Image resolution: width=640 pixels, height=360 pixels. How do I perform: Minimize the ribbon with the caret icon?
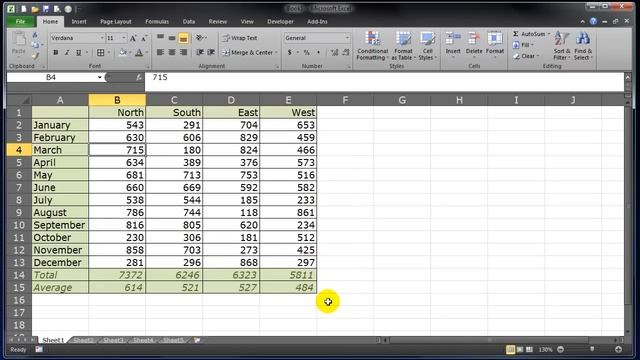click(x=582, y=21)
